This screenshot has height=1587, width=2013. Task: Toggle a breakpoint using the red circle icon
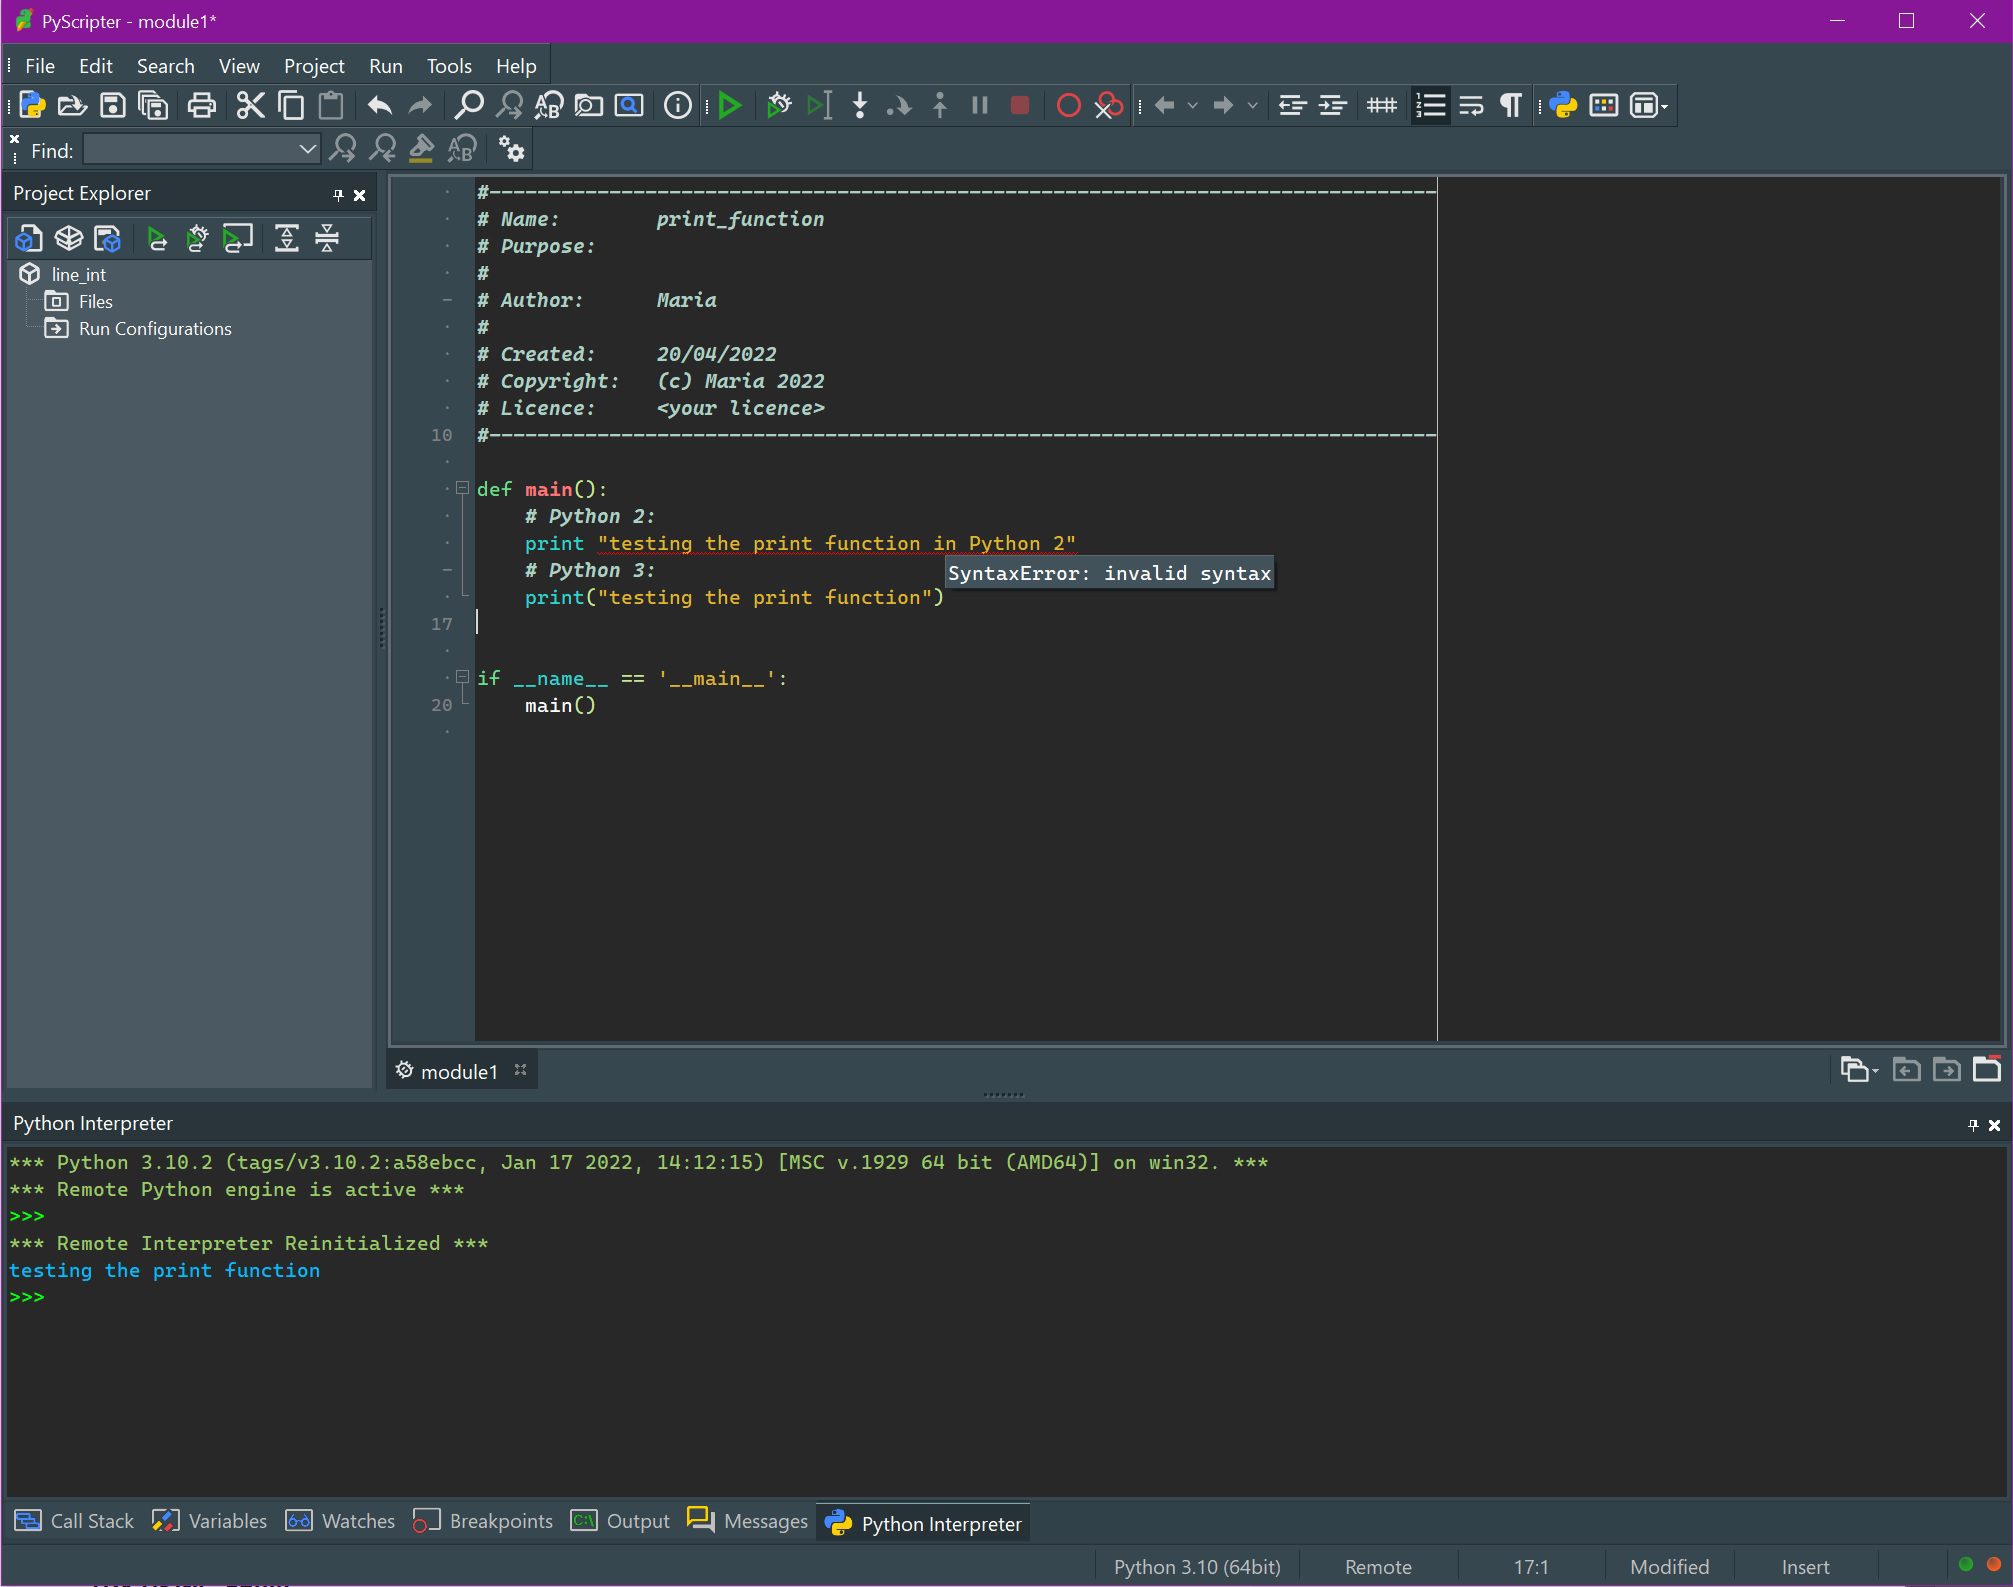click(x=1068, y=105)
